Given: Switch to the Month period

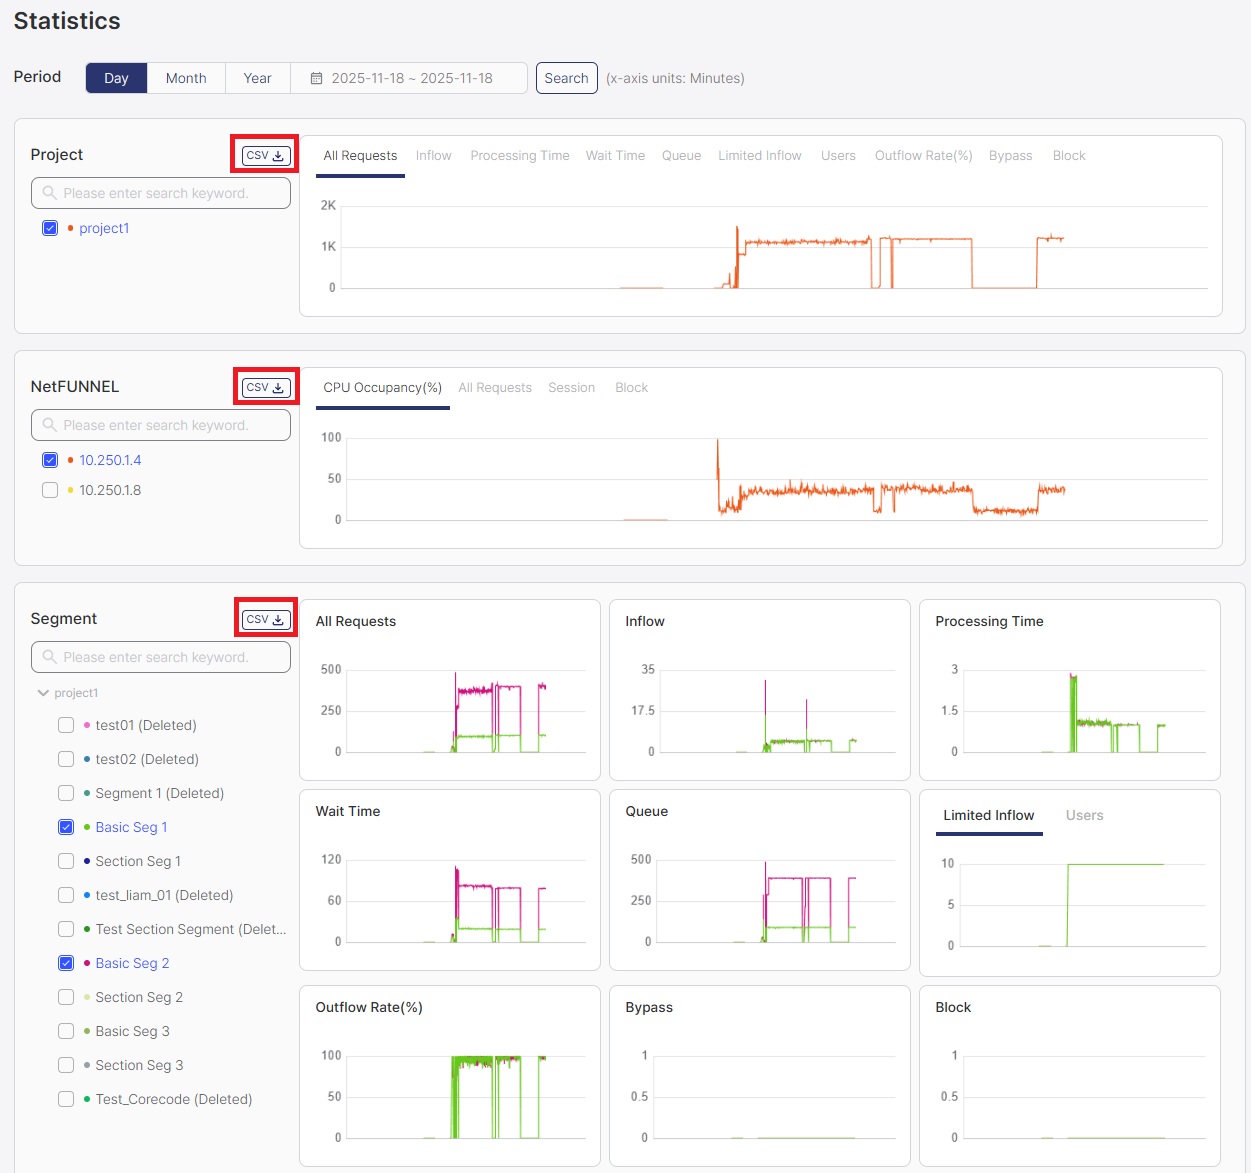Looking at the screenshot, I should click(x=186, y=78).
